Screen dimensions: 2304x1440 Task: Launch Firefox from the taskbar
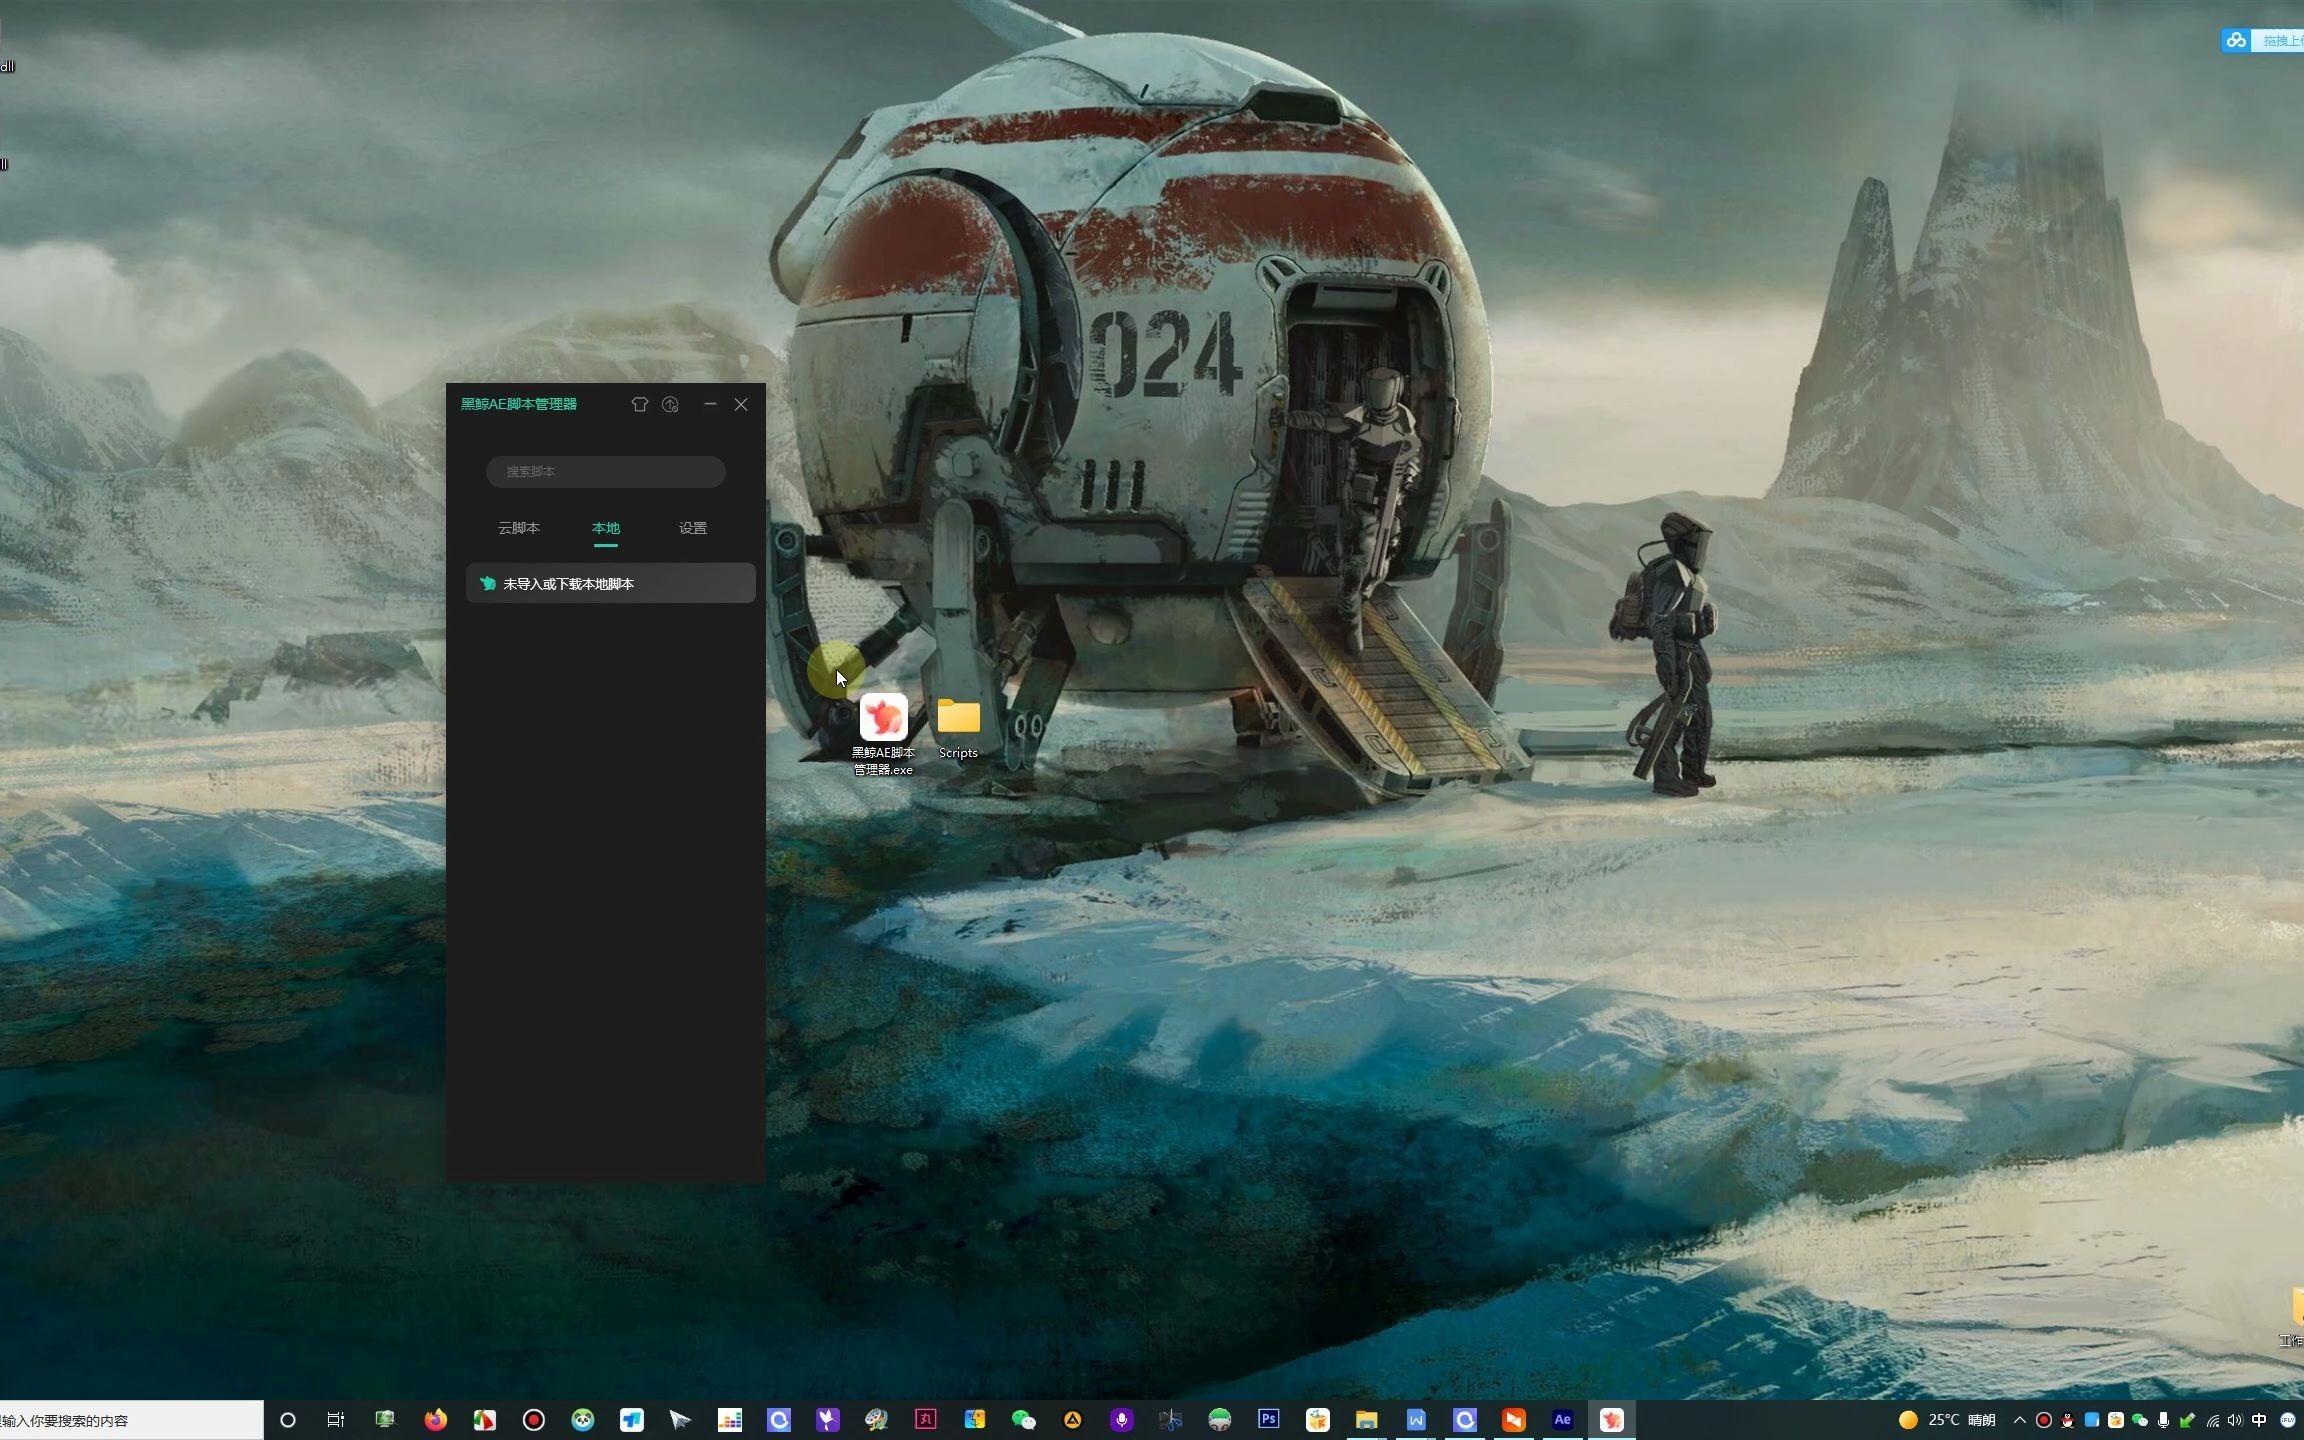[435, 1419]
